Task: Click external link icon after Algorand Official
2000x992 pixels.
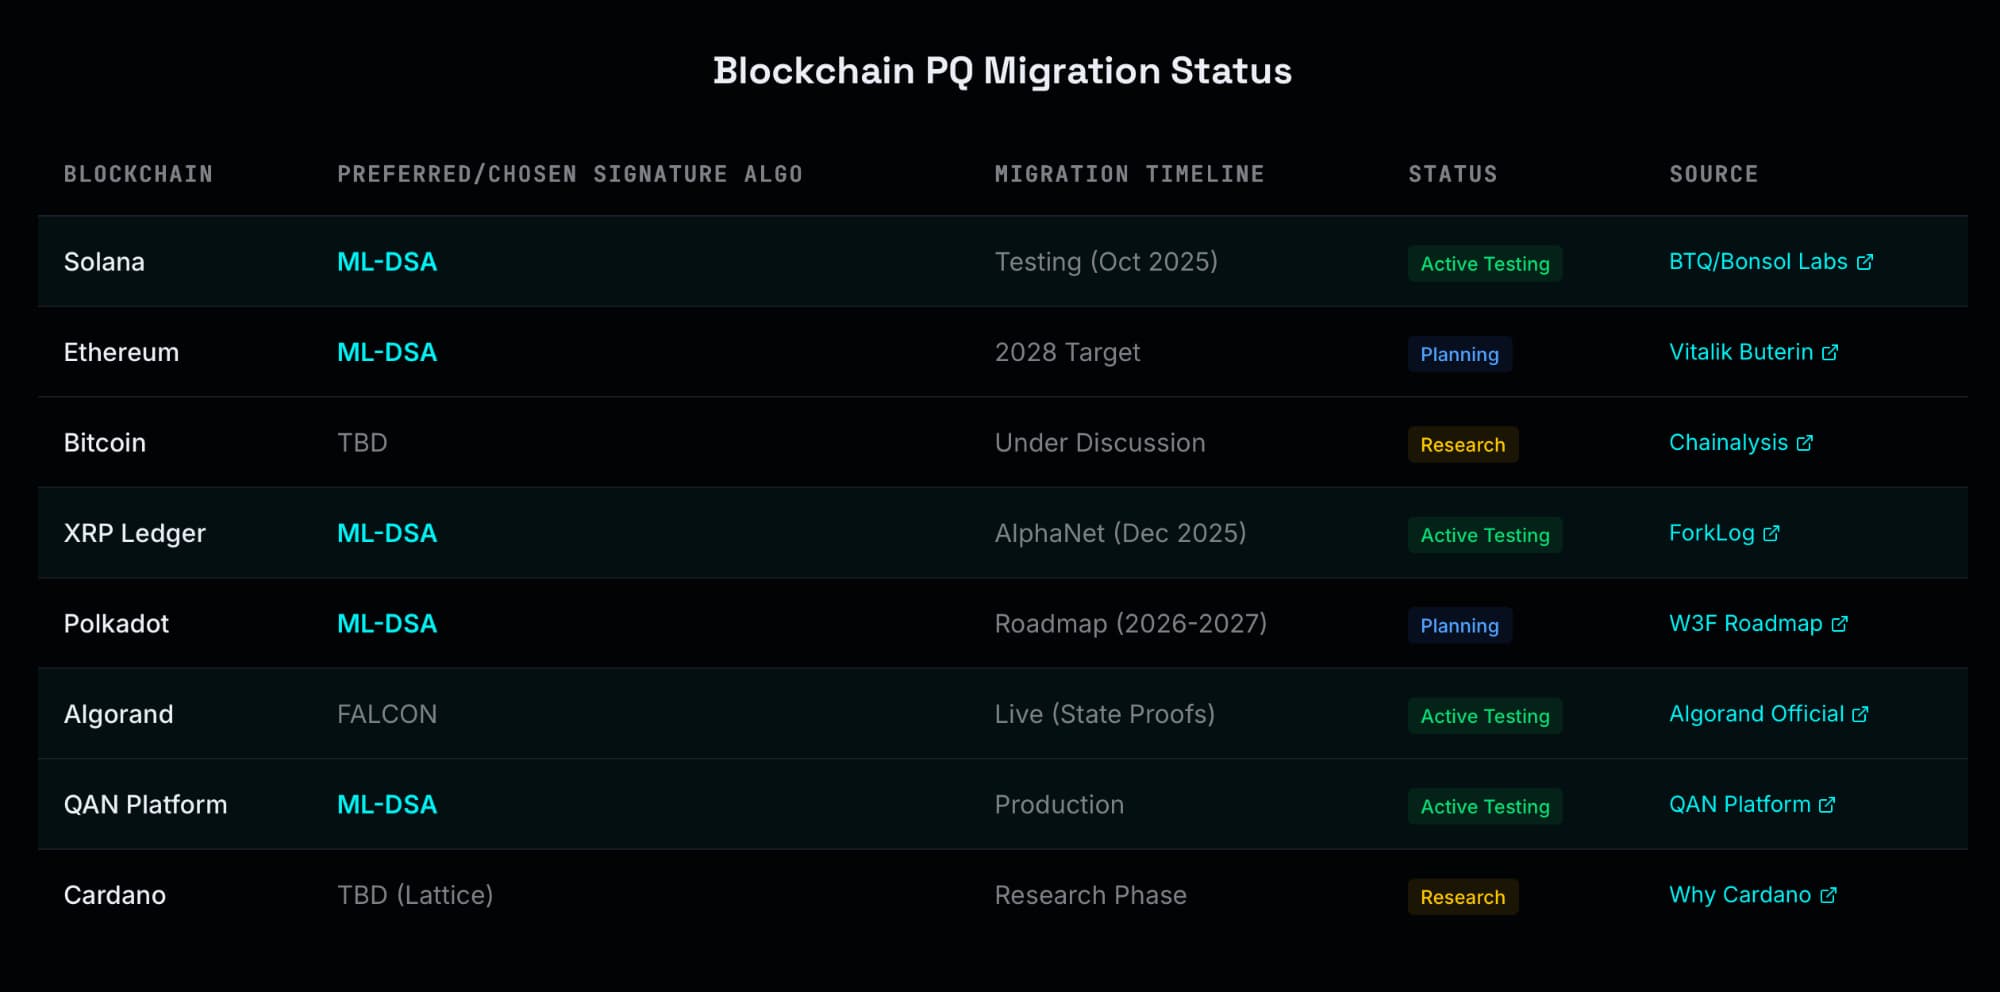Action: pyautogui.click(x=1860, y=715)
